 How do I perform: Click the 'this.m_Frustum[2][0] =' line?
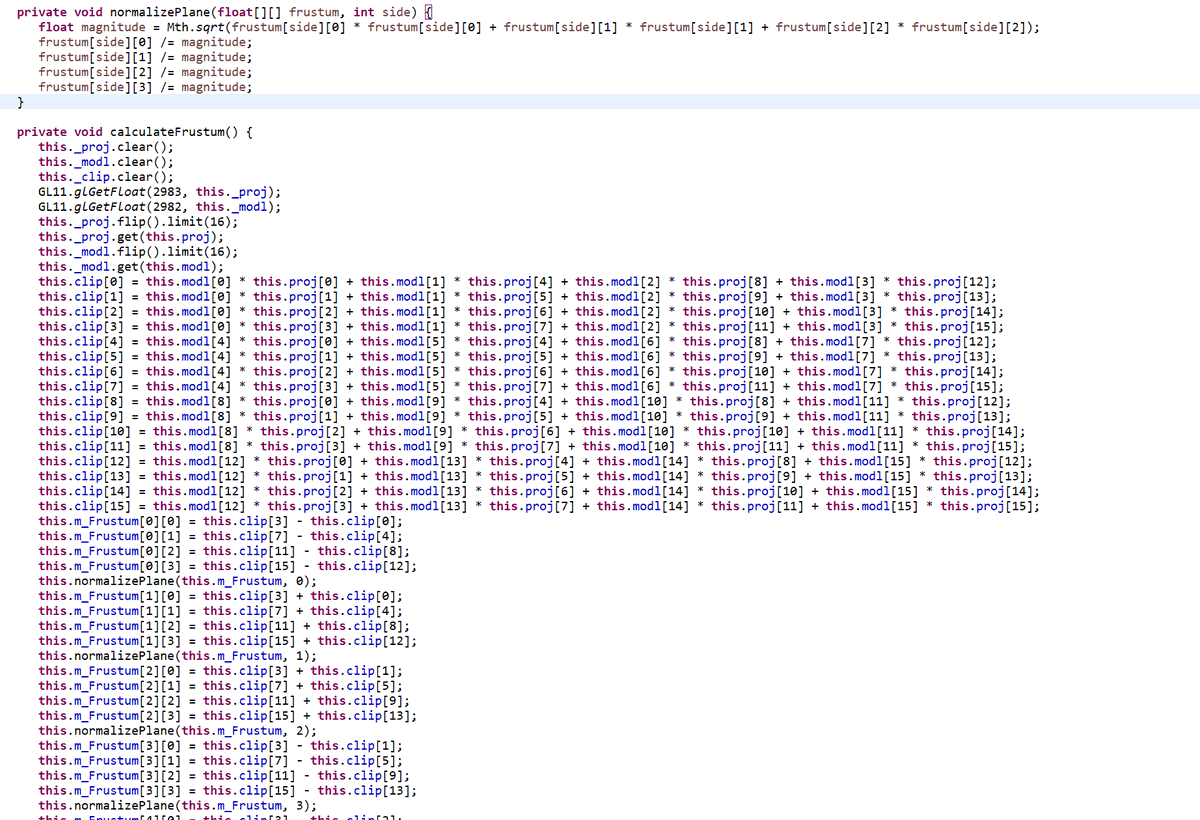220,671
